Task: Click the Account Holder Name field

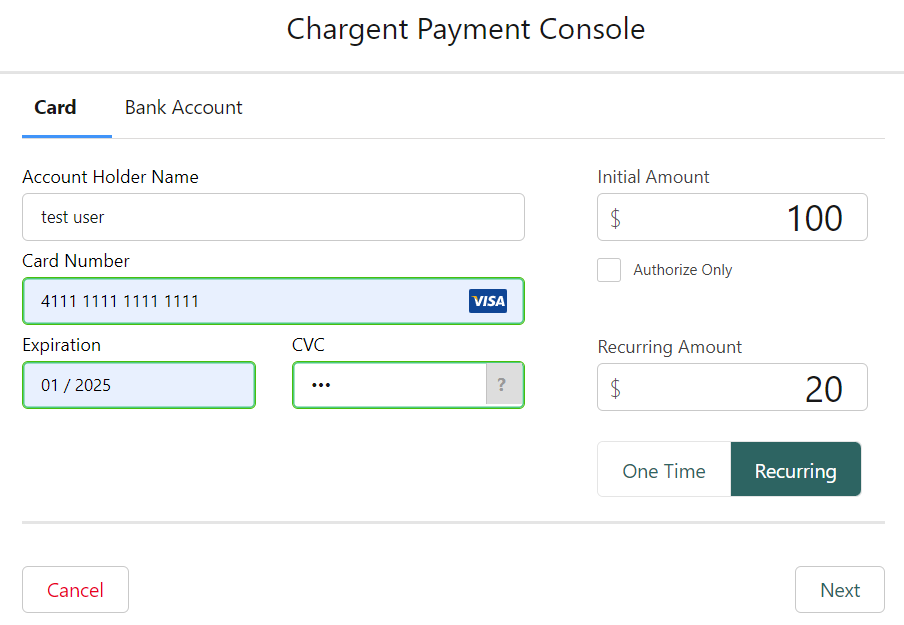Action: click(x=273, y=217)
